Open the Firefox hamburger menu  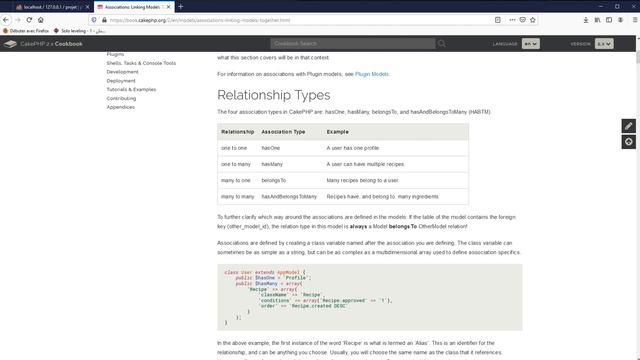pos(635,20)
